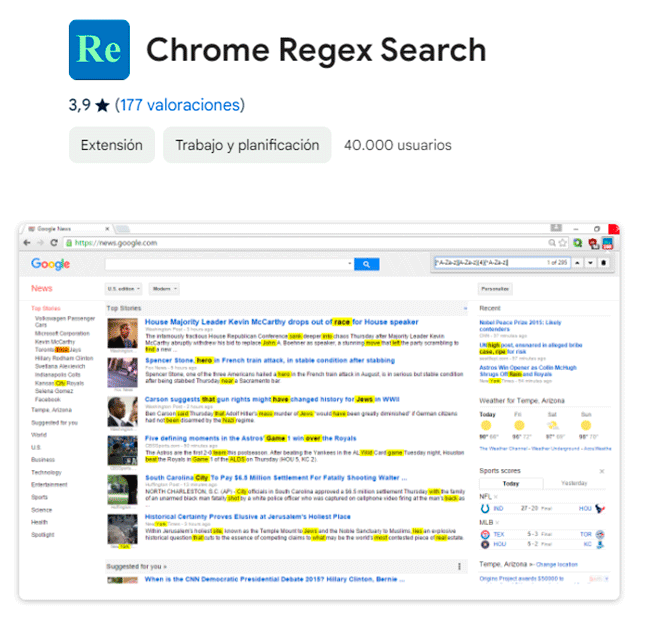This screenshot has width=650, height=620.
Task: Click the blue Re extension logo
Action: click(99, 50)
